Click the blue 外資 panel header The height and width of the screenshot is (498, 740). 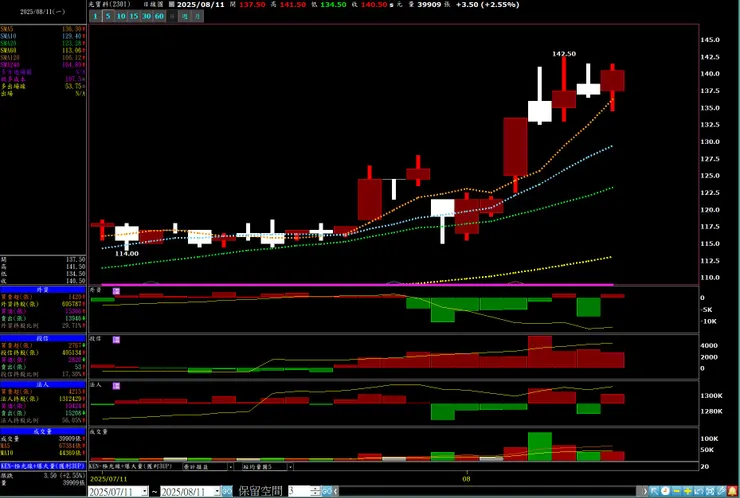42,290
